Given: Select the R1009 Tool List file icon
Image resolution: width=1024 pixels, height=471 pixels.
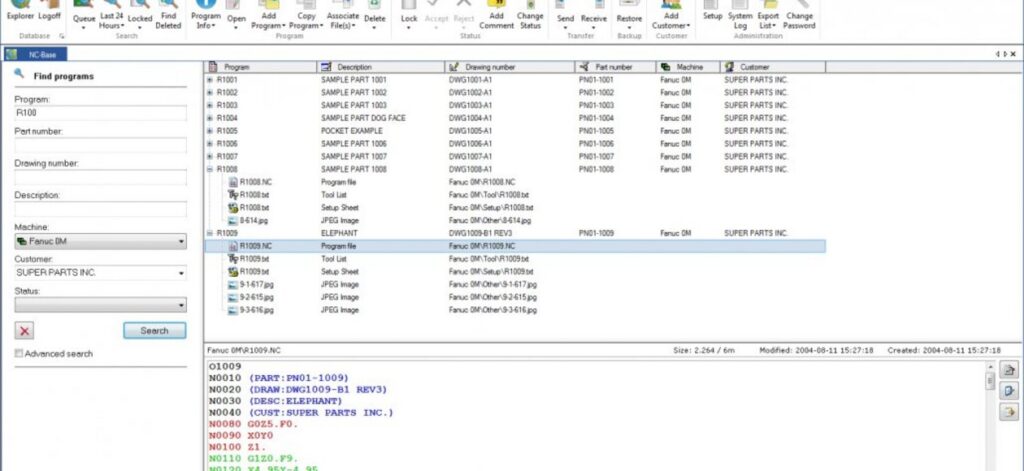Looking at the screenshot, I should pyautogui.click(x=233, y=259).
